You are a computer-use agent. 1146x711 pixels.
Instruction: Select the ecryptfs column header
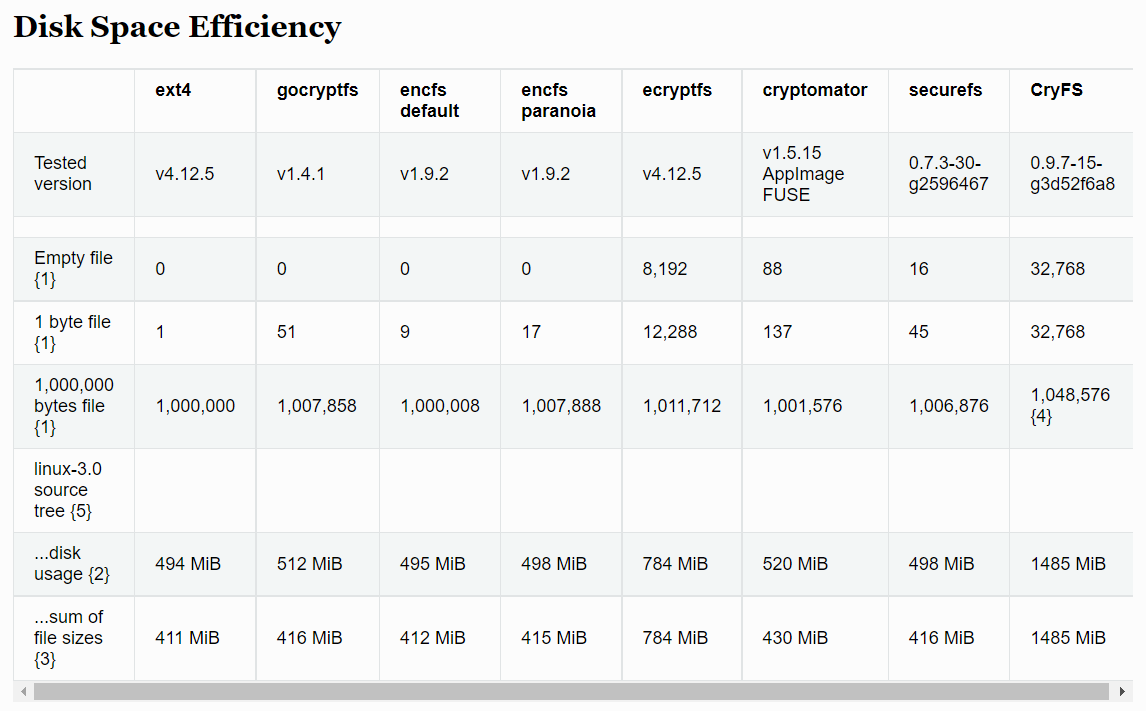tap(677, 90)
